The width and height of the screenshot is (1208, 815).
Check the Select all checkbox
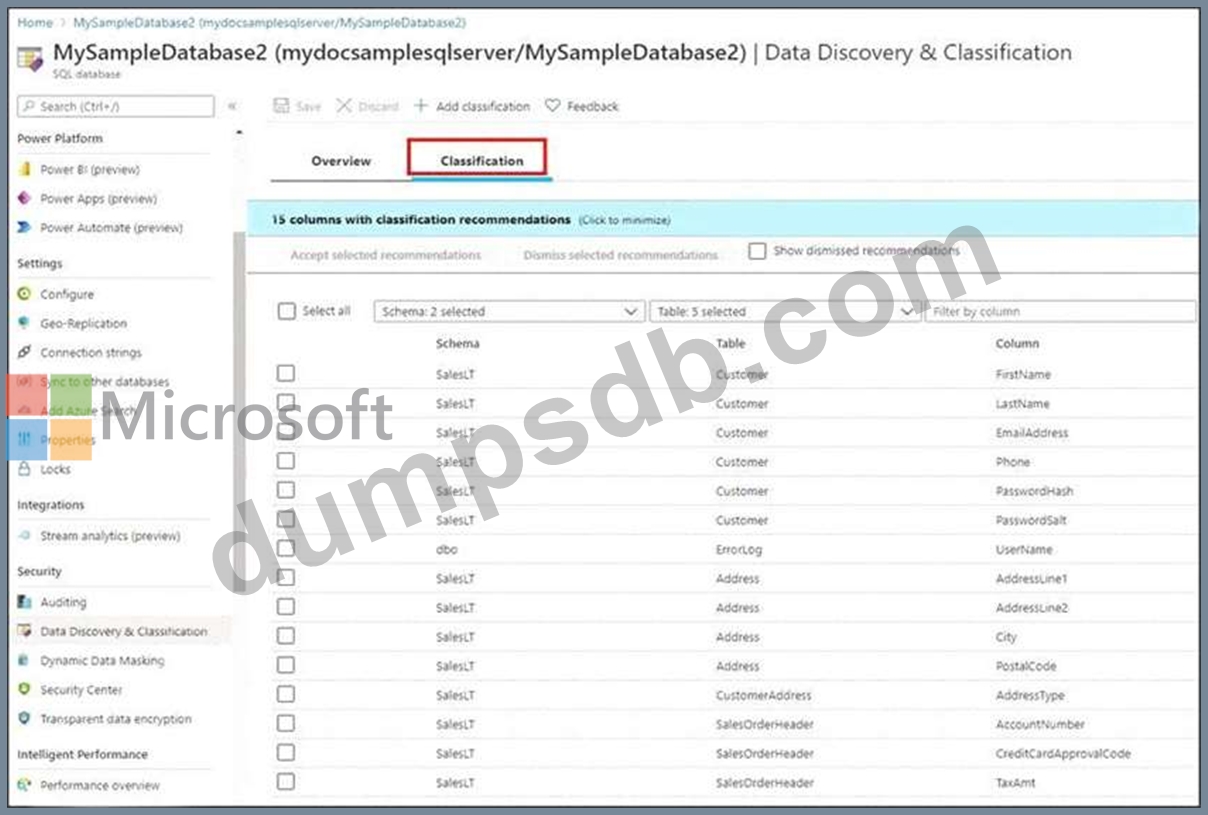point(287,311)
